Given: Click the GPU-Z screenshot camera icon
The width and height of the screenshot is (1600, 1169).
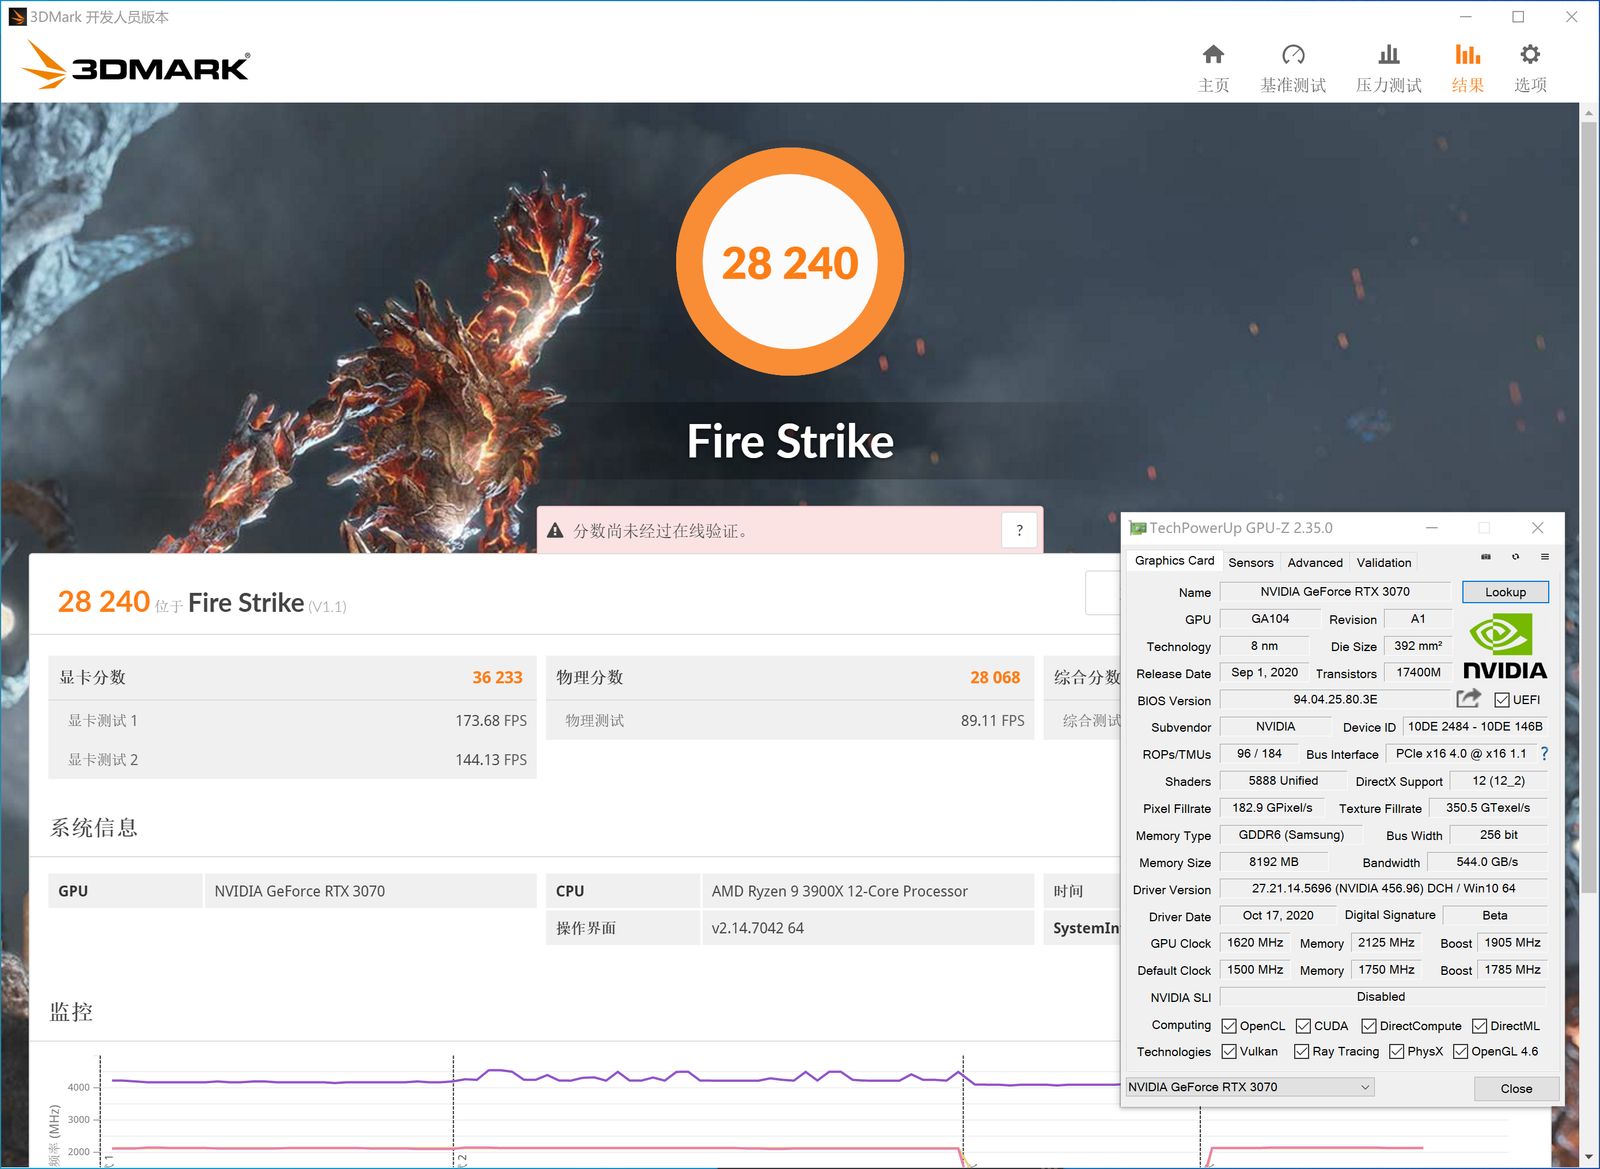Looking at the screenshot, I should [1486, 557].
